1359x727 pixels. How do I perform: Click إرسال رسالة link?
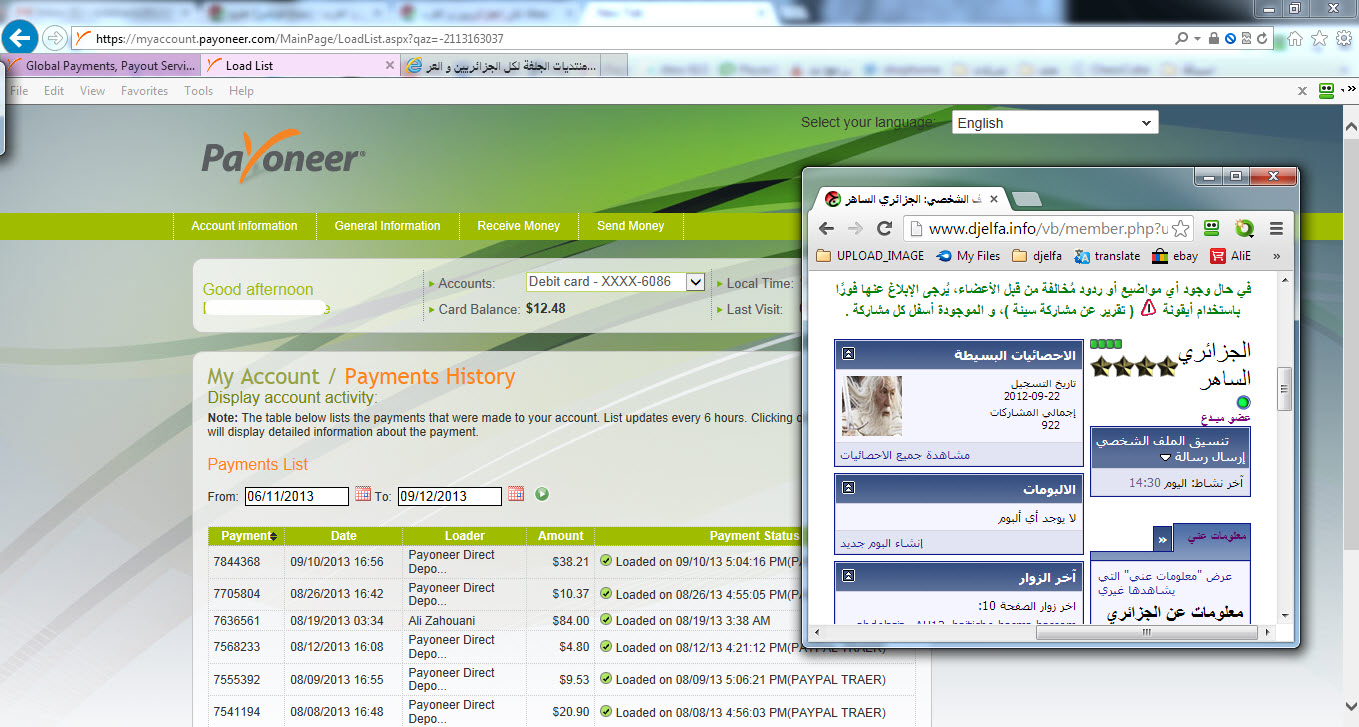(x=1208, y=457)
